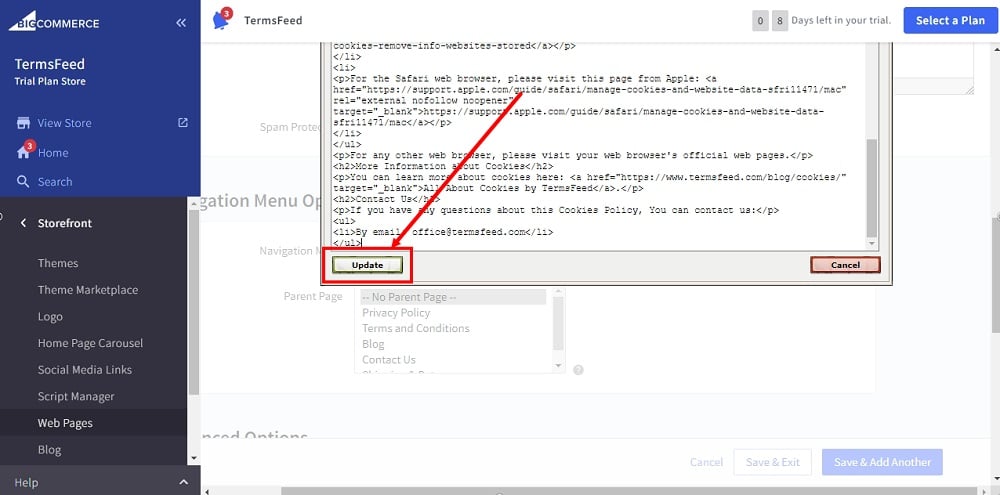Viewport: 1000px width, 495px height.
Task: Click the bottom Cancel link
Action: click(x=707, y=462)
